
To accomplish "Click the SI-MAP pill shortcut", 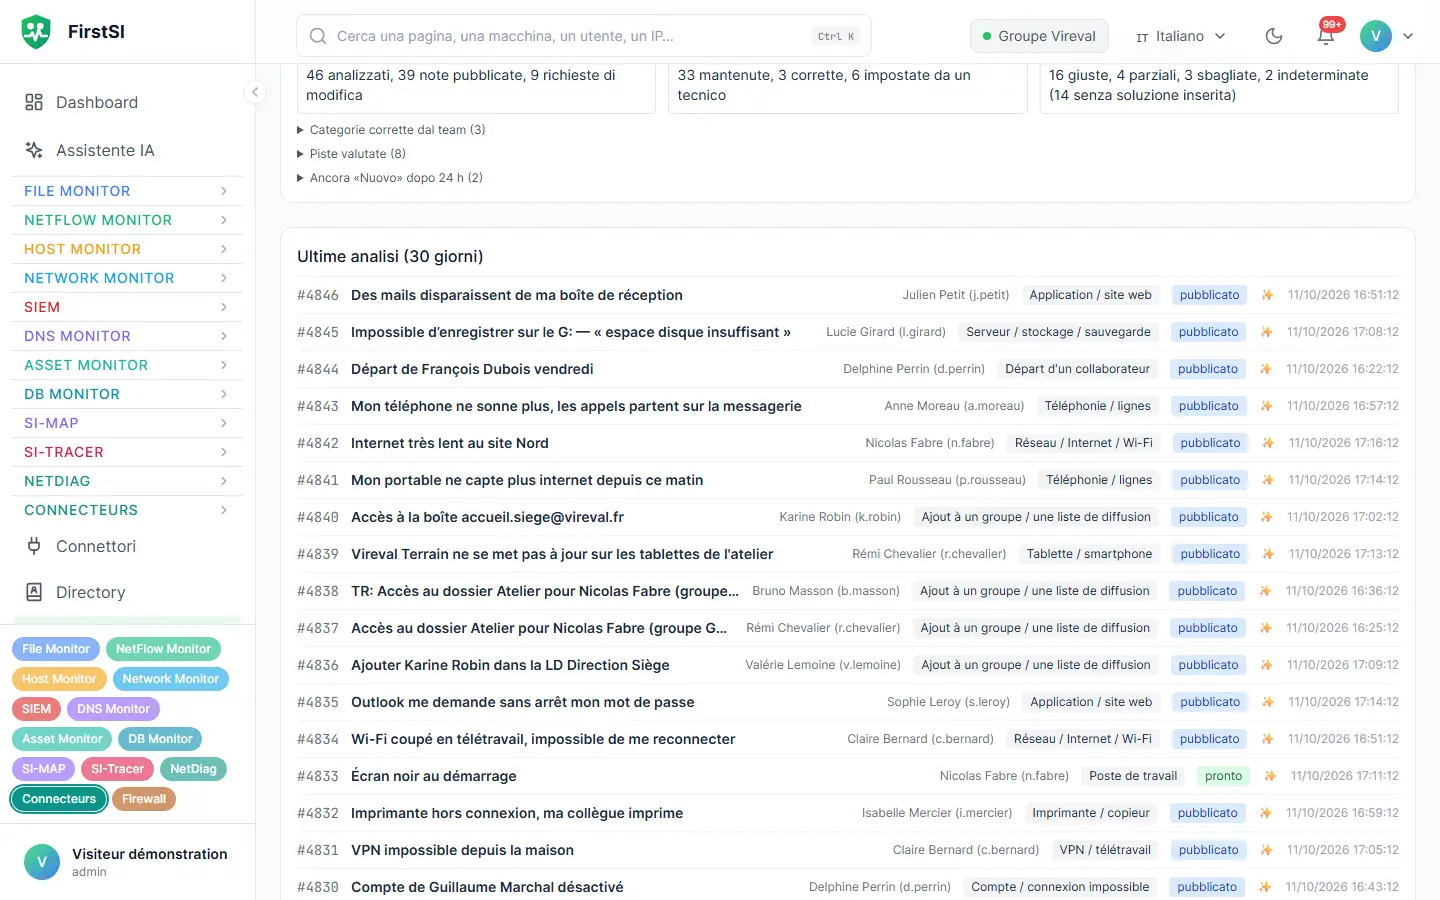I will click(x=44, y=769).
